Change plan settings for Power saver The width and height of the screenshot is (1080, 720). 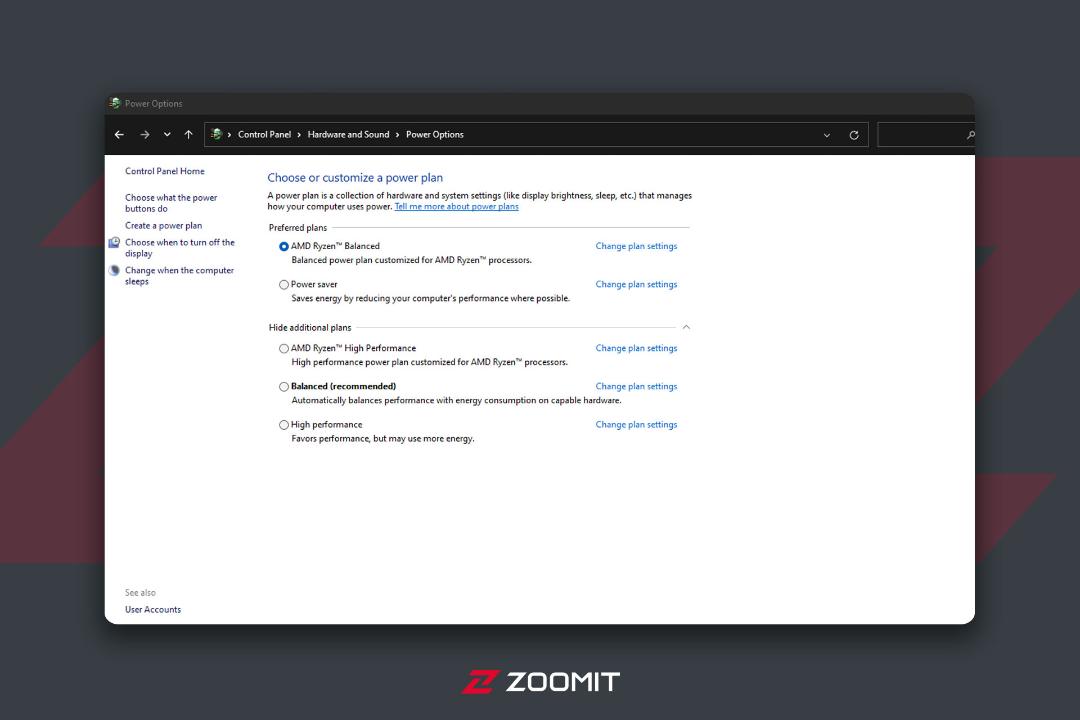tap(636, 285)
